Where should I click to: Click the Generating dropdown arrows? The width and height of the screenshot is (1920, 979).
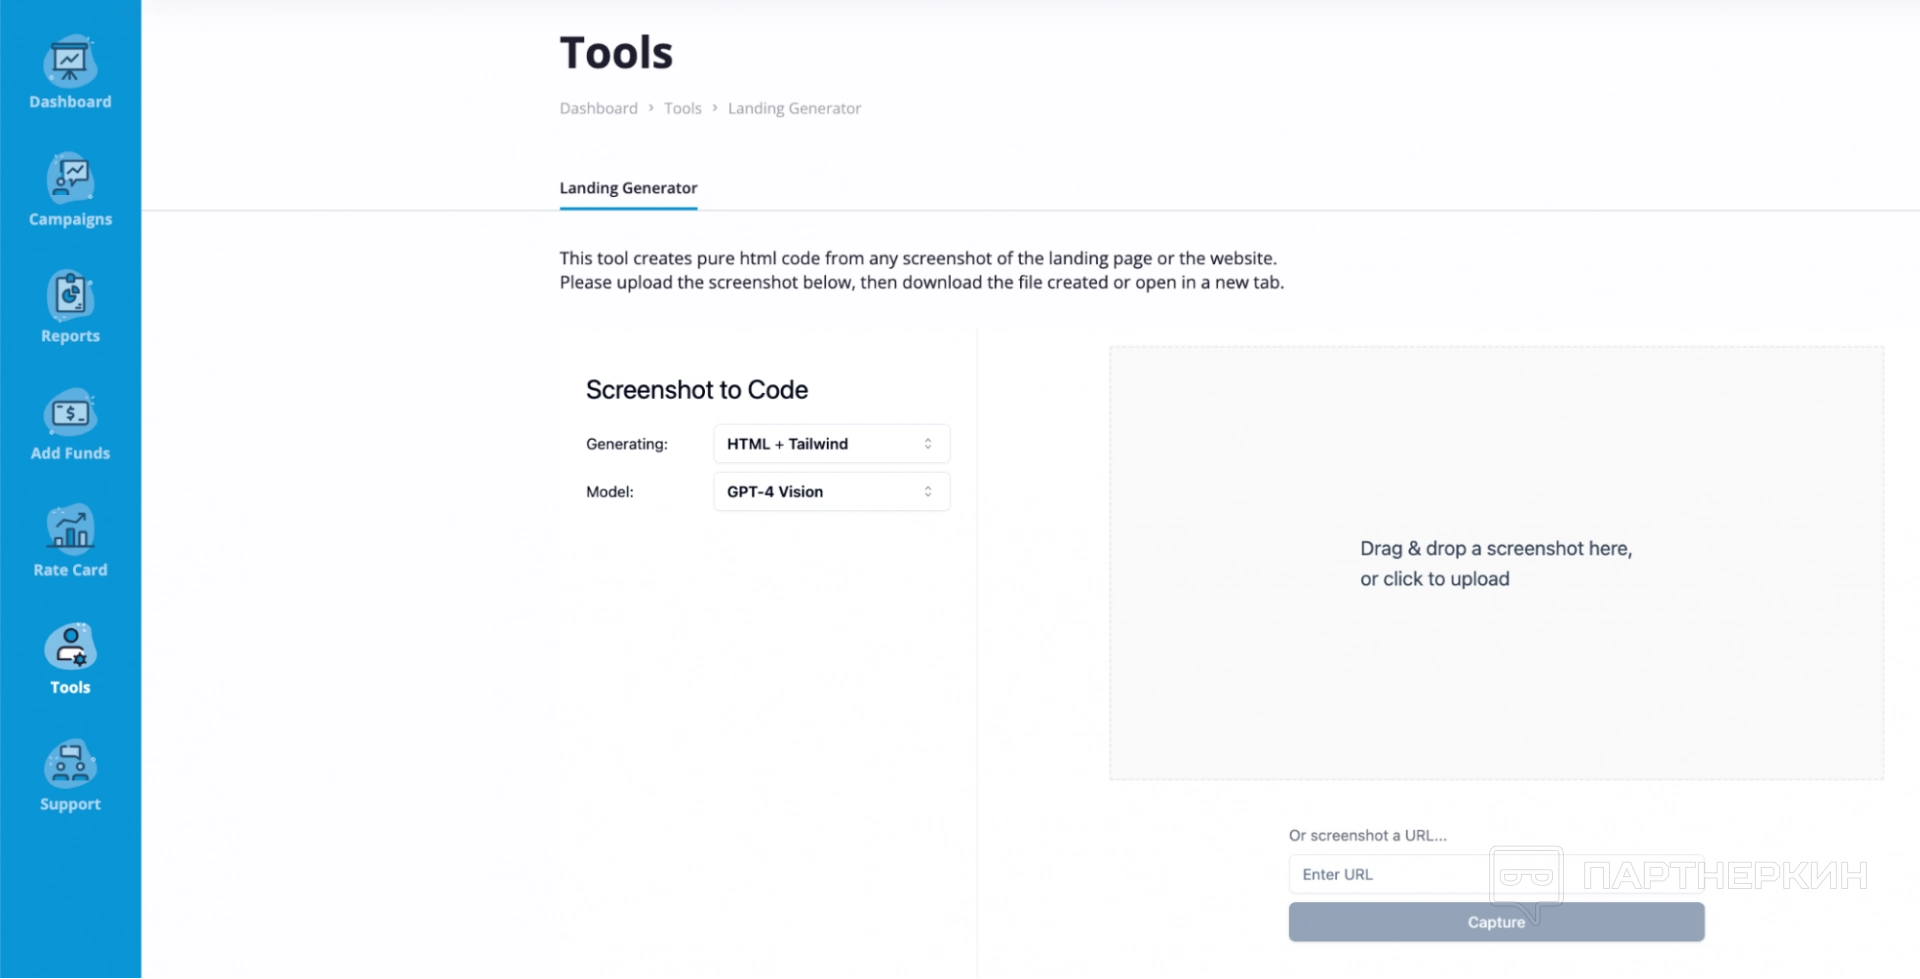[928, 444]
